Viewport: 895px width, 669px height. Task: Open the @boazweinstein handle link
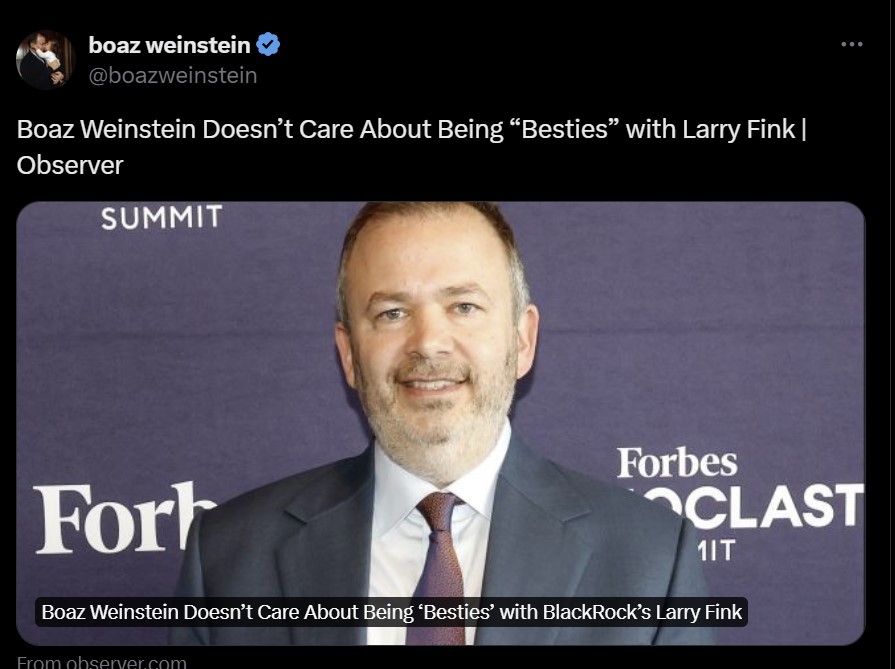point(173,75)
